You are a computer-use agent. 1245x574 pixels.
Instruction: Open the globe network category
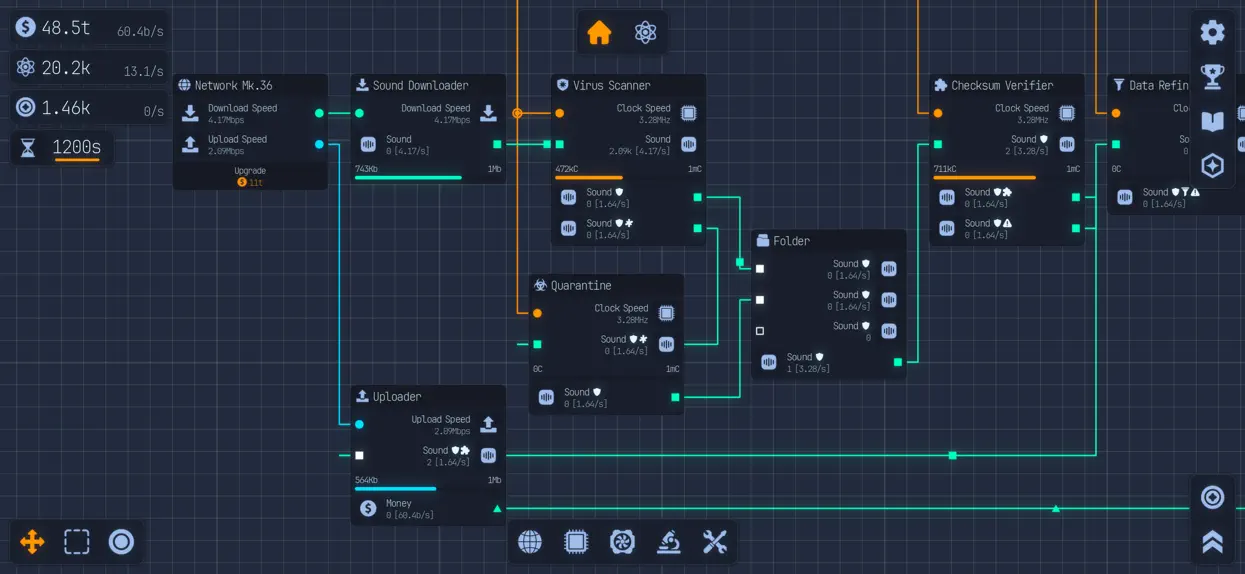(530, 542)
